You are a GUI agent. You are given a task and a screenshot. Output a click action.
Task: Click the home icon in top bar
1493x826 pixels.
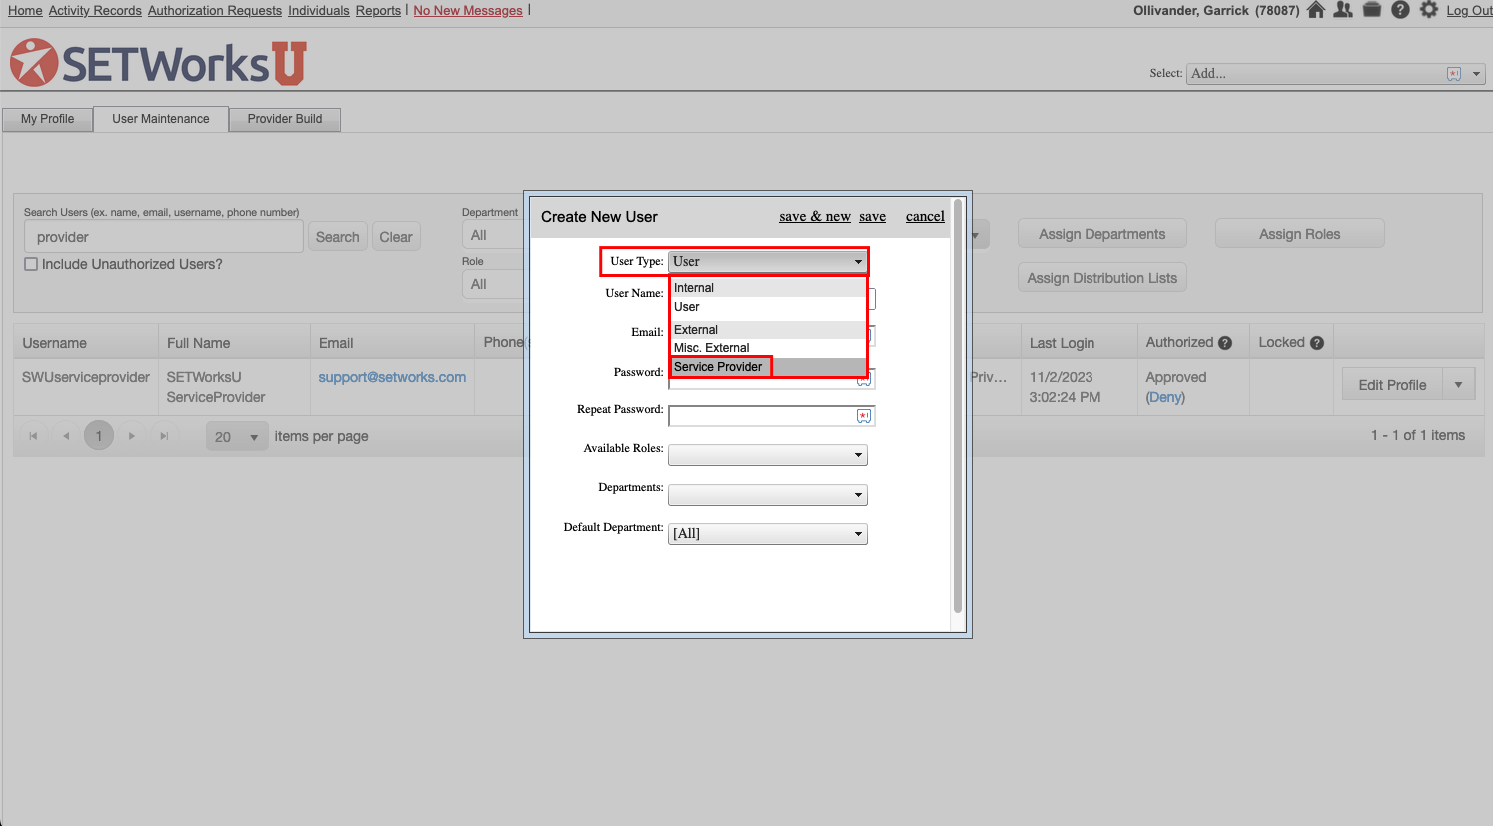click(x=1316, y=10)
